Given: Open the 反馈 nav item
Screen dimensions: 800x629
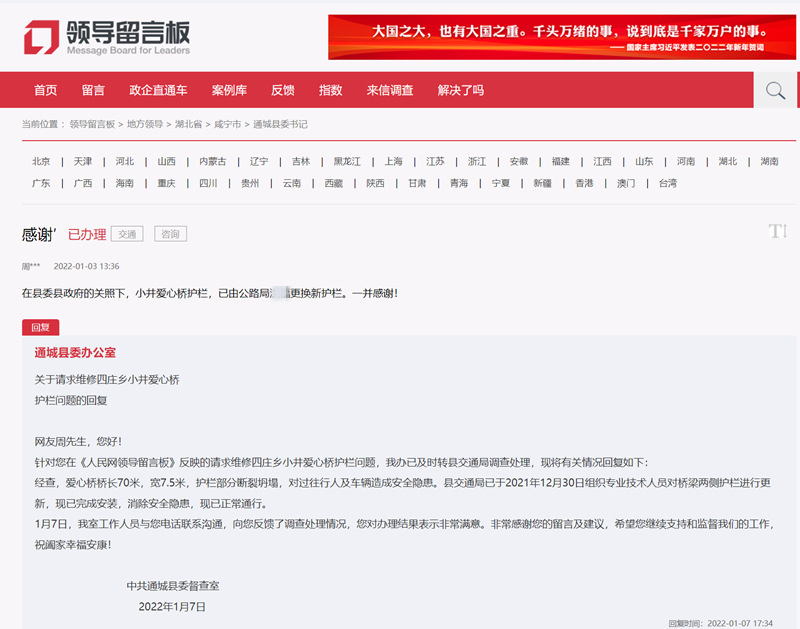Looking at the screenshot, I should tap(283, 90).
